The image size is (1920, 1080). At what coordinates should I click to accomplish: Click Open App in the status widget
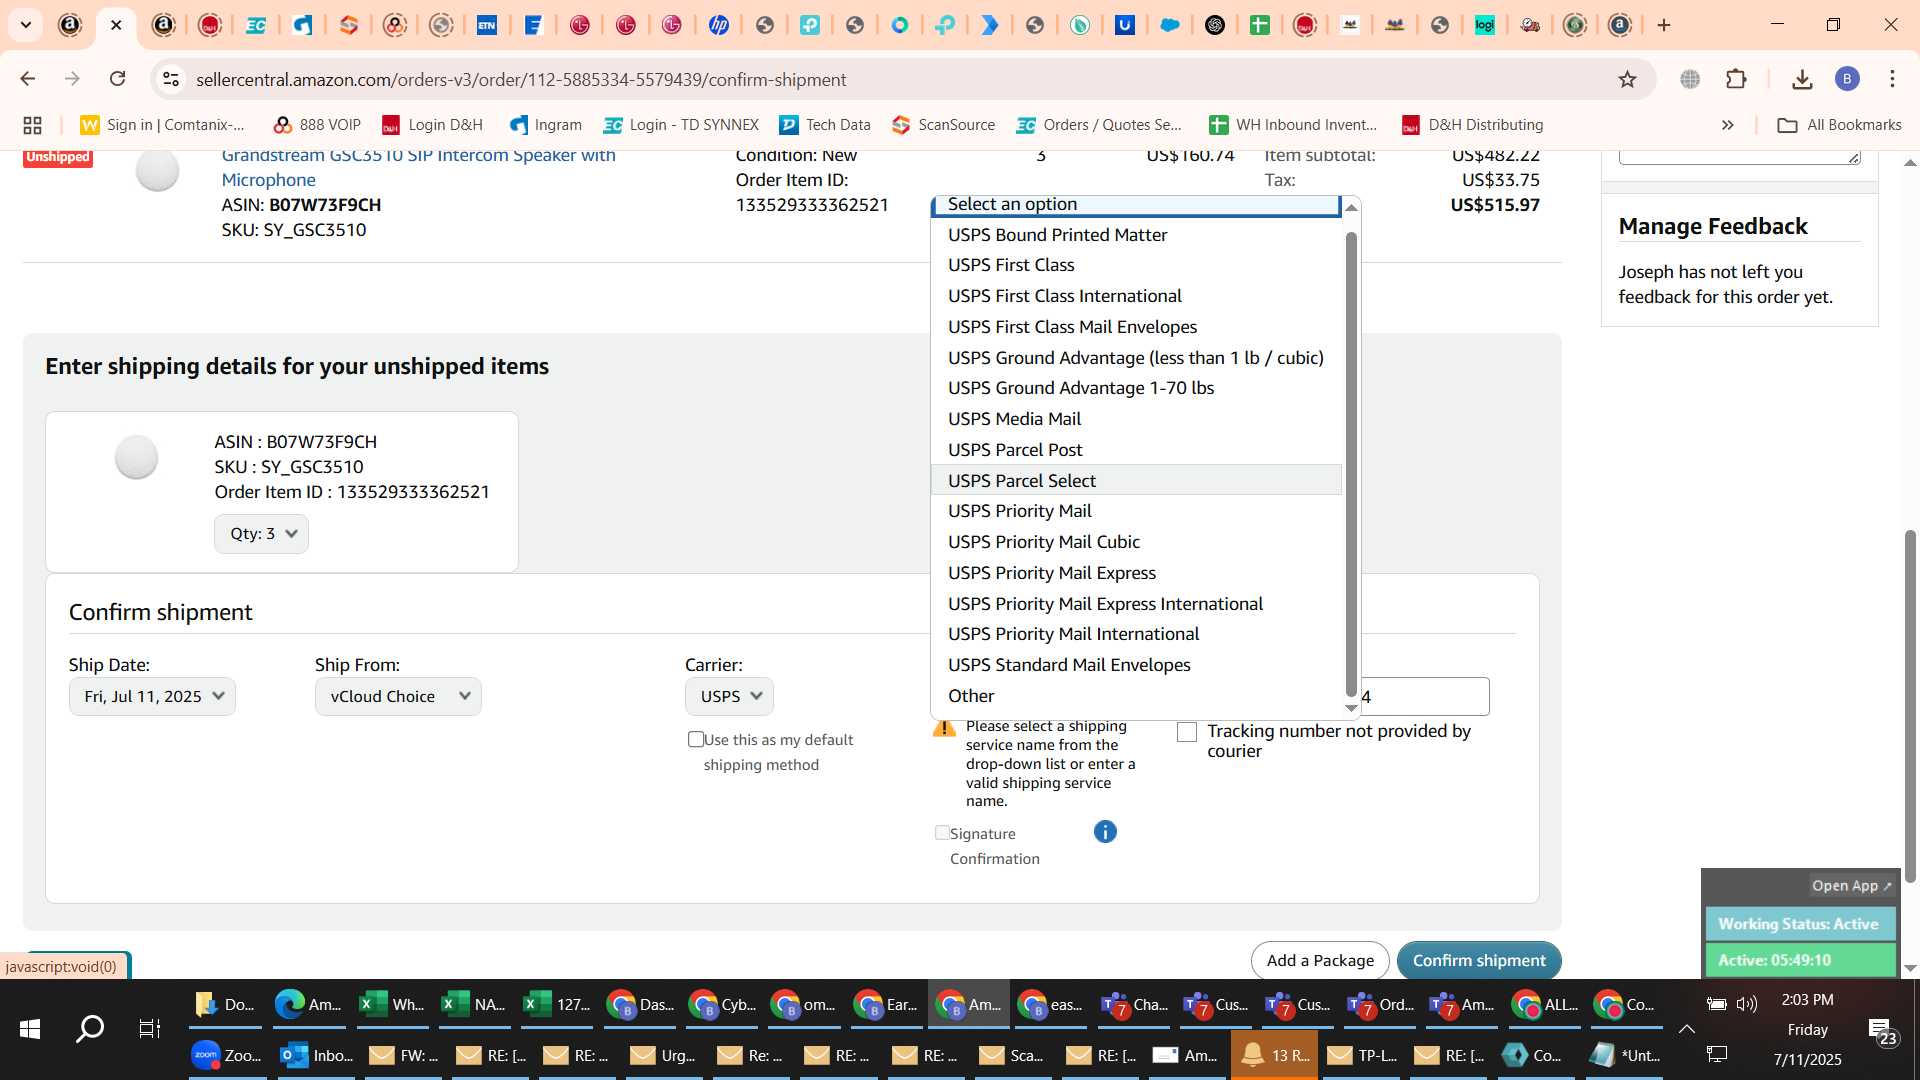1851,886
